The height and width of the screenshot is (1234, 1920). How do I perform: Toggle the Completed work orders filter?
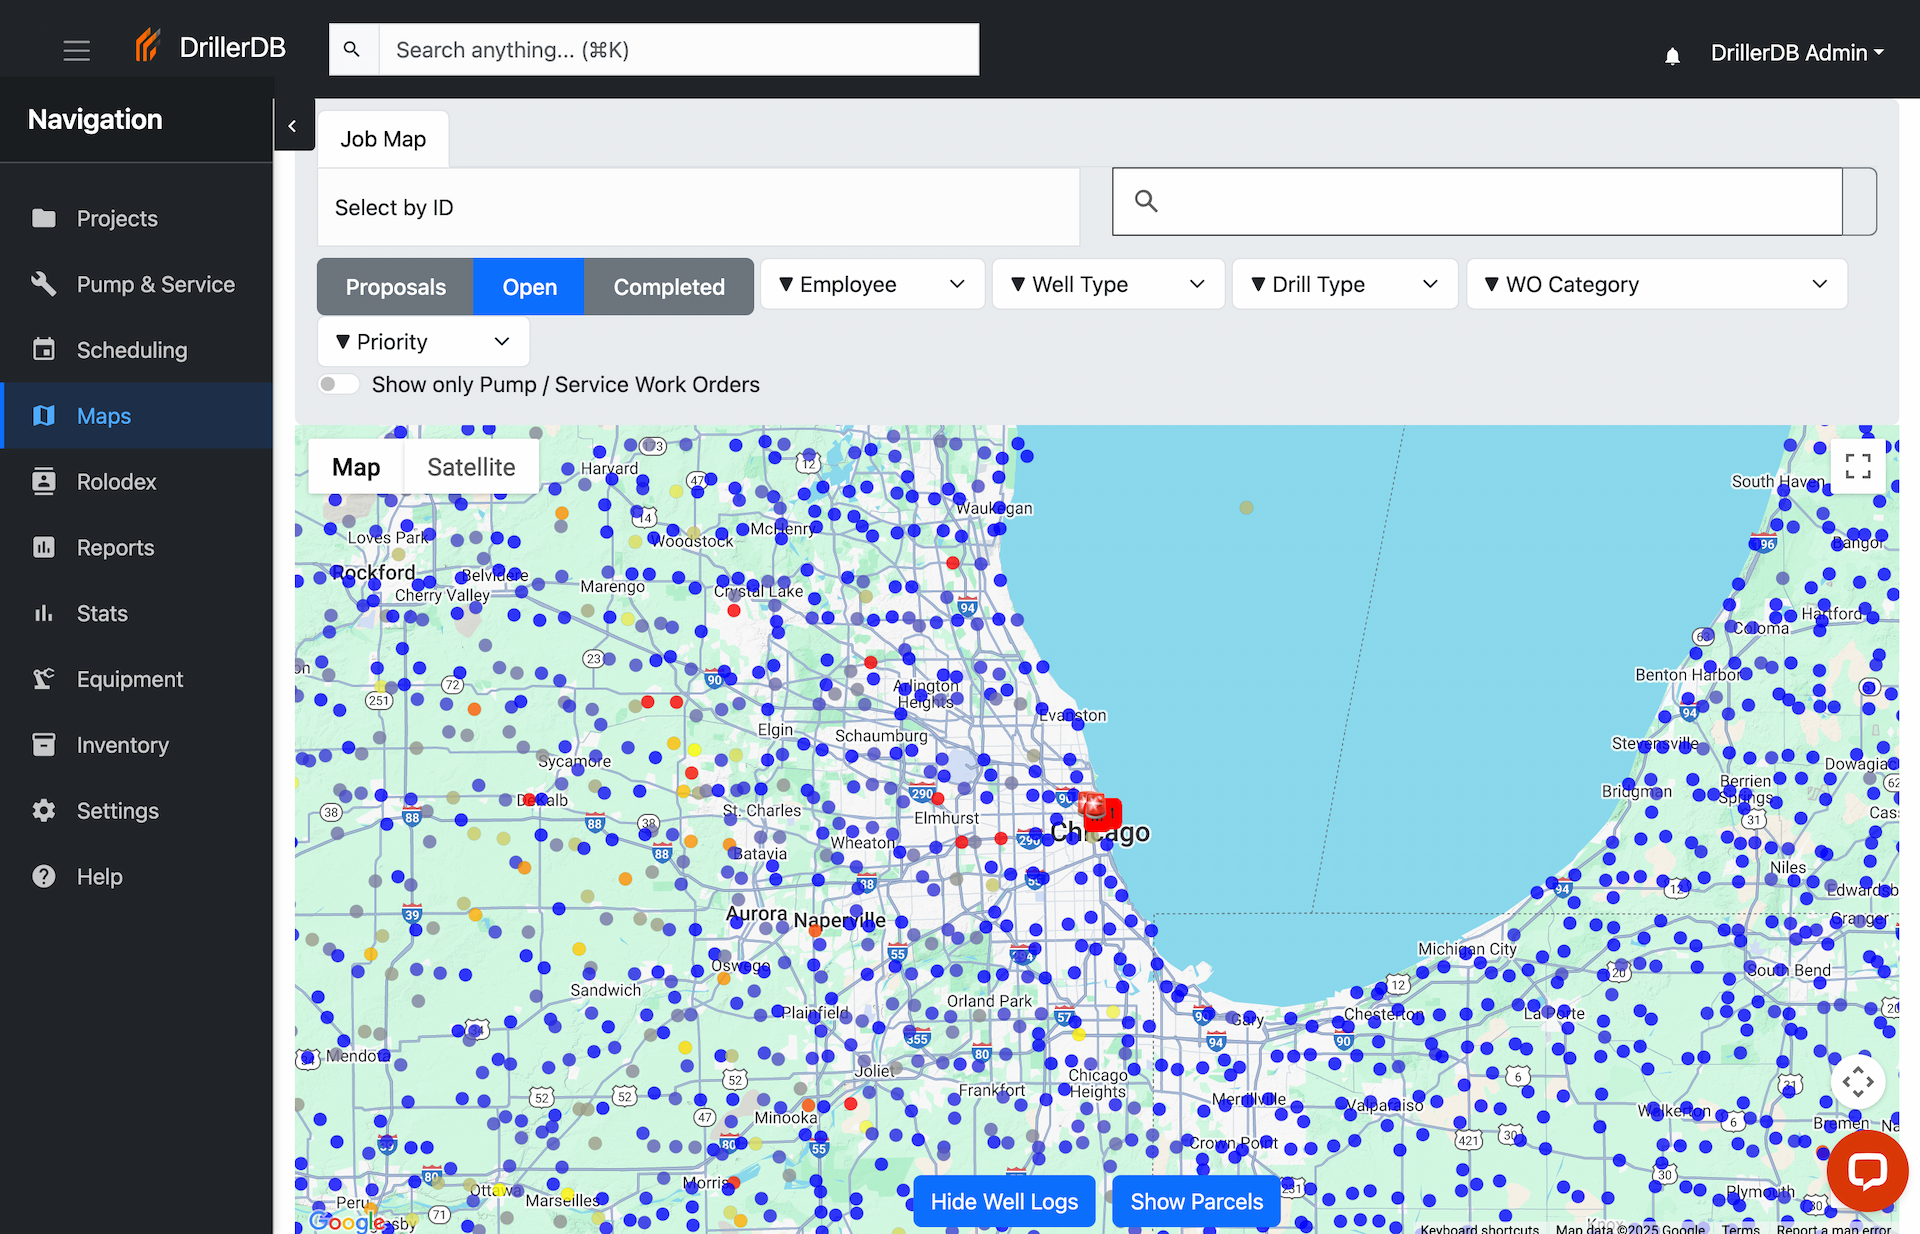click(x=668, y=286)
